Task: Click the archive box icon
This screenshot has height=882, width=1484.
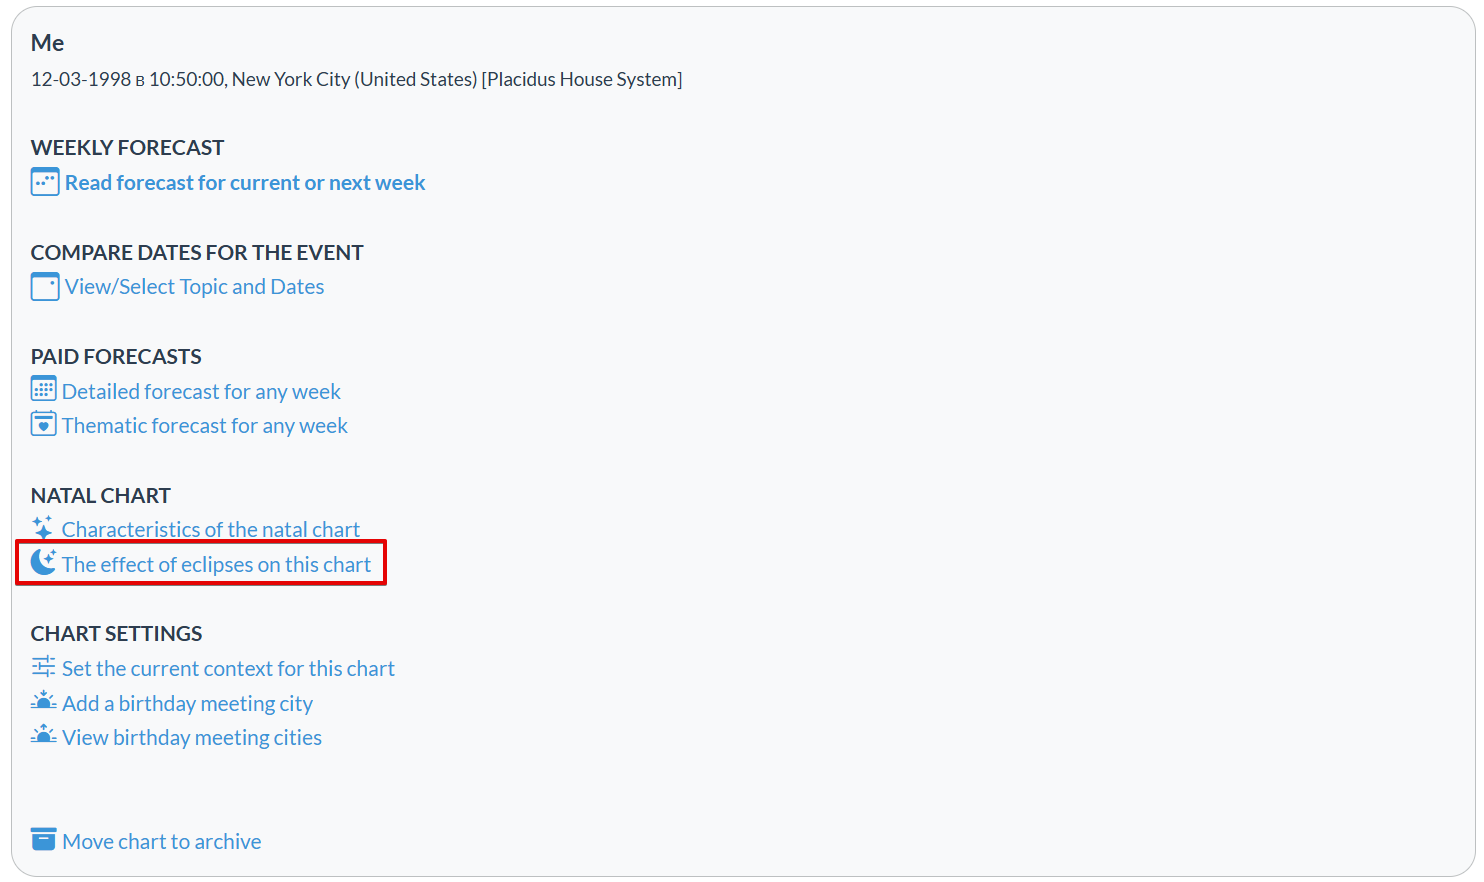Action: (44, 840)
